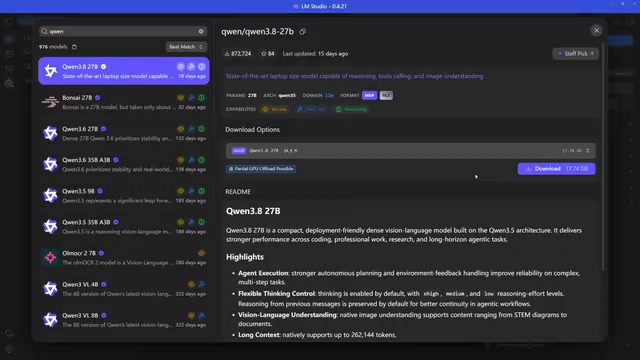Click the Bonsai 27B logo icon

[x=51, y=102]
